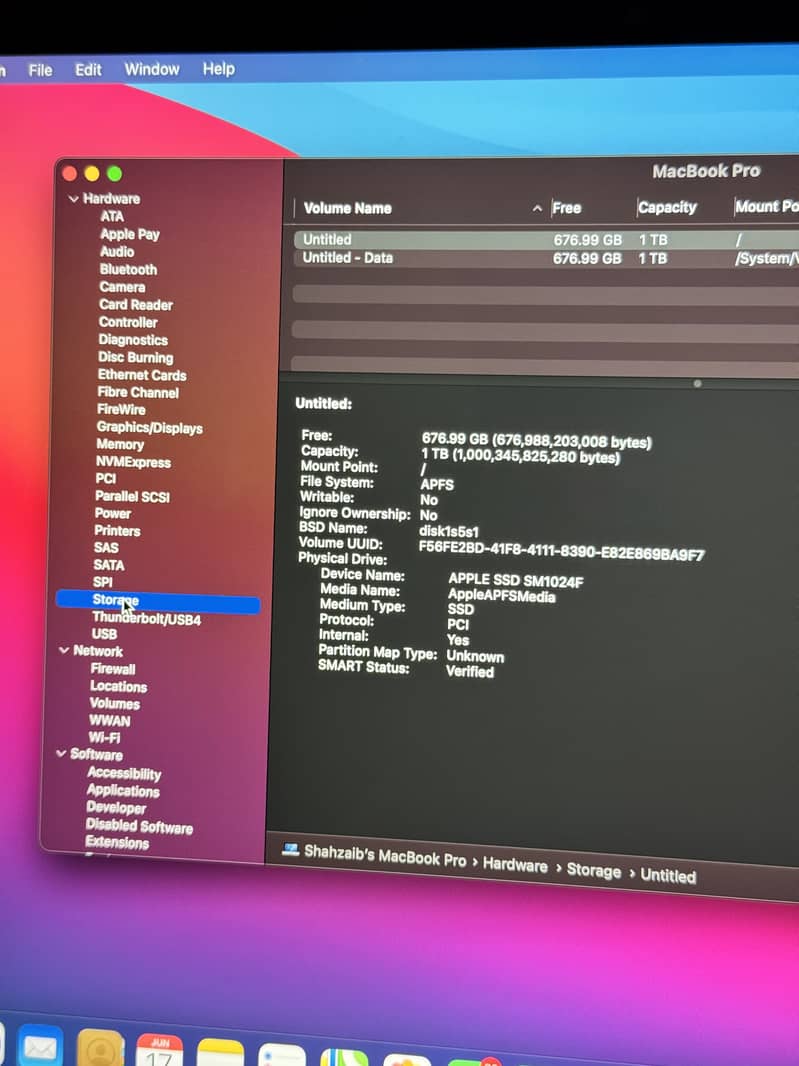This screenshot has width=799, height=1066.
Task: Sort by Capacity column header
Action: (x=667, y=207)
